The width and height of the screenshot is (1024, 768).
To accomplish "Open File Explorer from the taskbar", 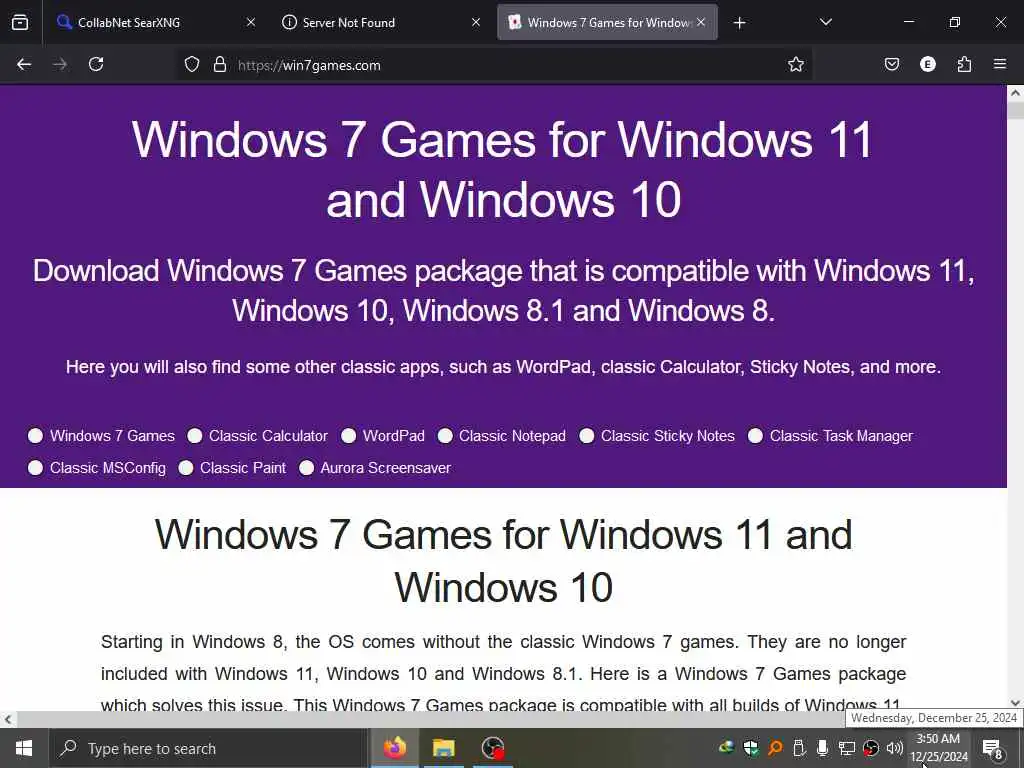I will [443, 748].
